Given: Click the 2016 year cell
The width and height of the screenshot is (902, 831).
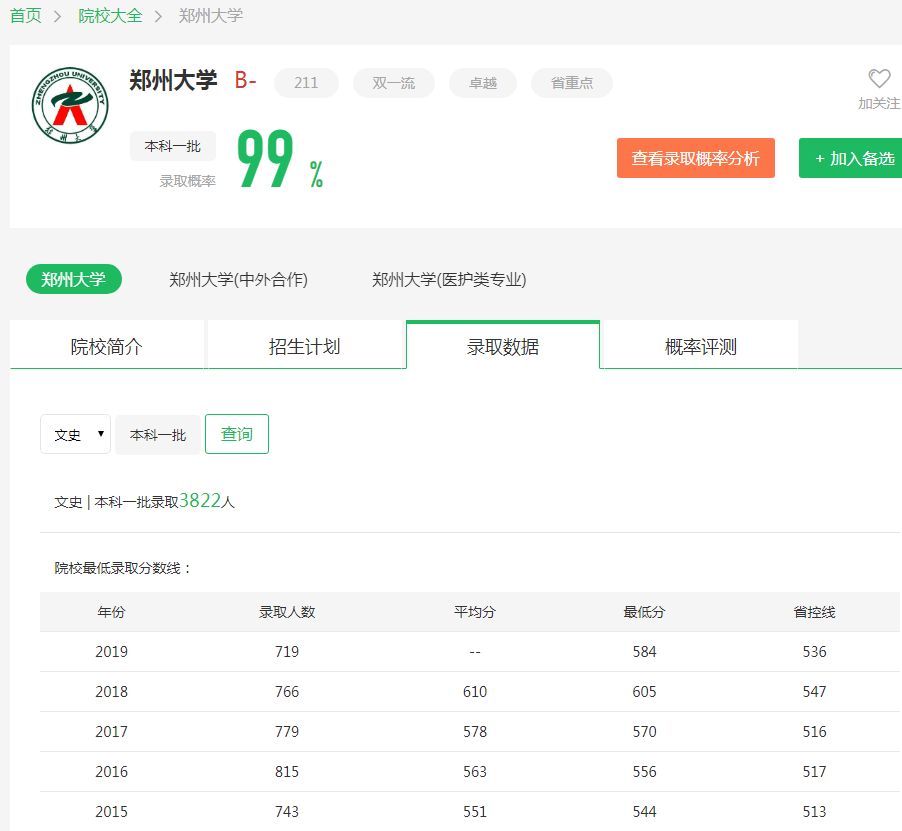Looking at the screenshot, I should point(111,771).
